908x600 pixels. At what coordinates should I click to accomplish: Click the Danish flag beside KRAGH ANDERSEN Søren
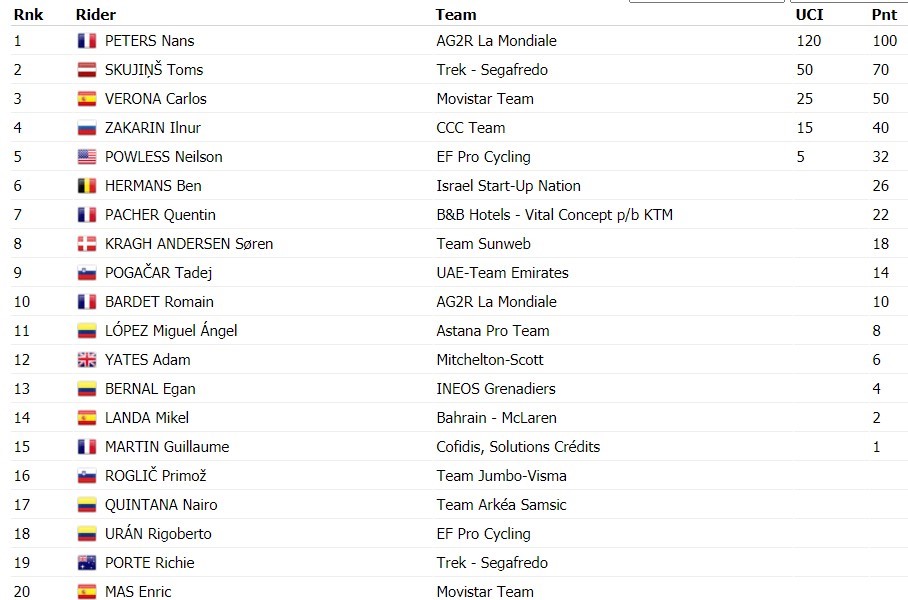pyautogui.click(x=87, y=244)
